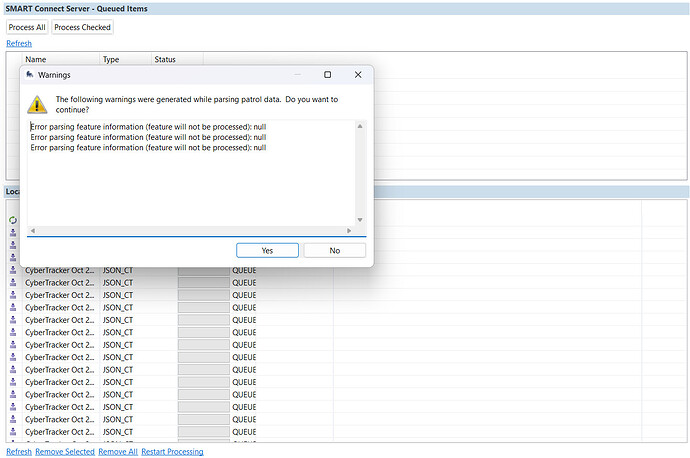Click the top Refresh link under Process All
The image size is (690, 458).
[x=19, y=44]
